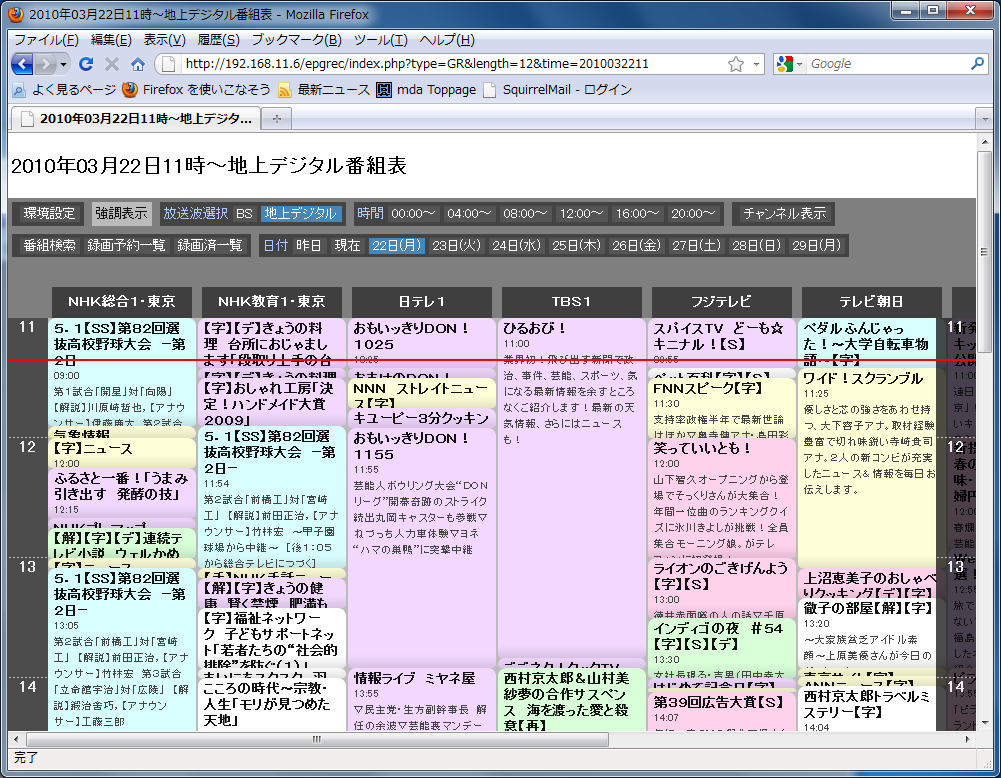Screen dimensions: 1001x778
Task: Jump to the 16:00～ time slot
Action: (637, 214)
